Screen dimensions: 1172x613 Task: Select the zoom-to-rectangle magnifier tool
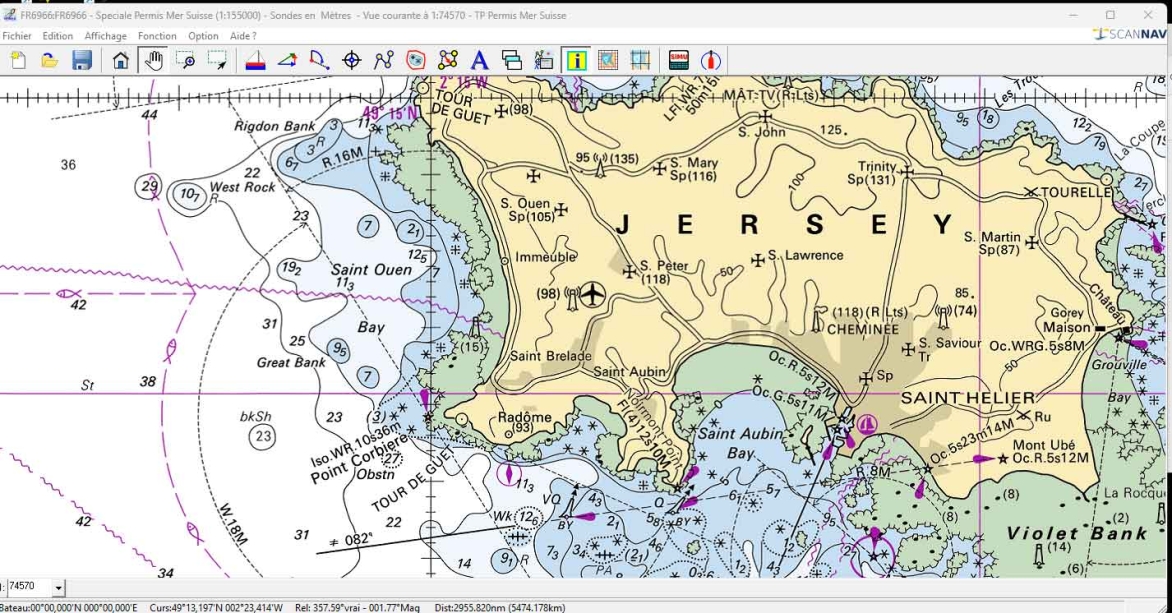point(185,61)
